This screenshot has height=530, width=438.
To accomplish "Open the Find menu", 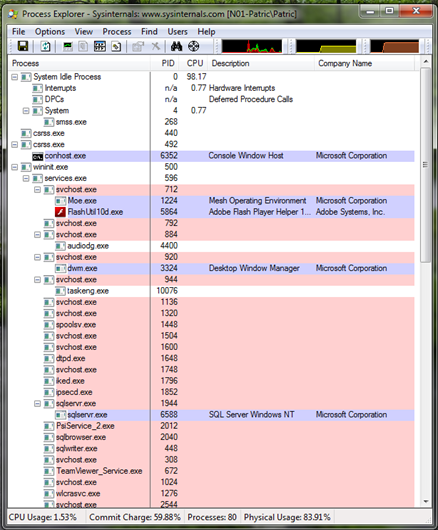I will (149, 32).
